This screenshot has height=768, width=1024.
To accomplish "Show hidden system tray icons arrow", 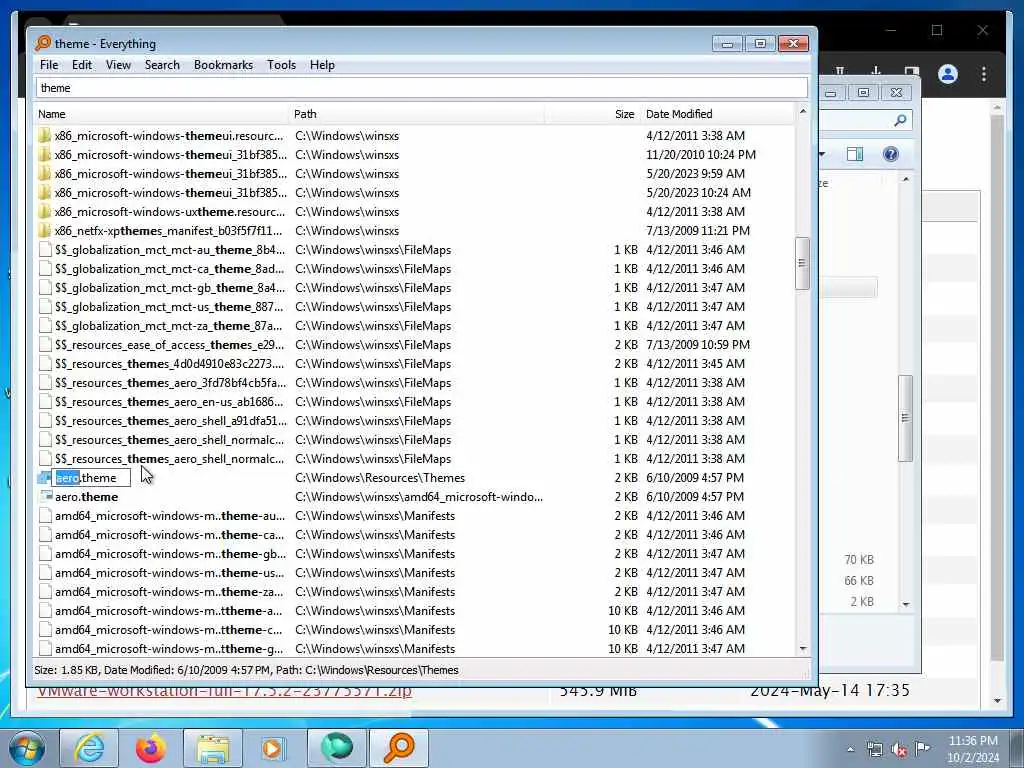I will click(x=850, y=749).
